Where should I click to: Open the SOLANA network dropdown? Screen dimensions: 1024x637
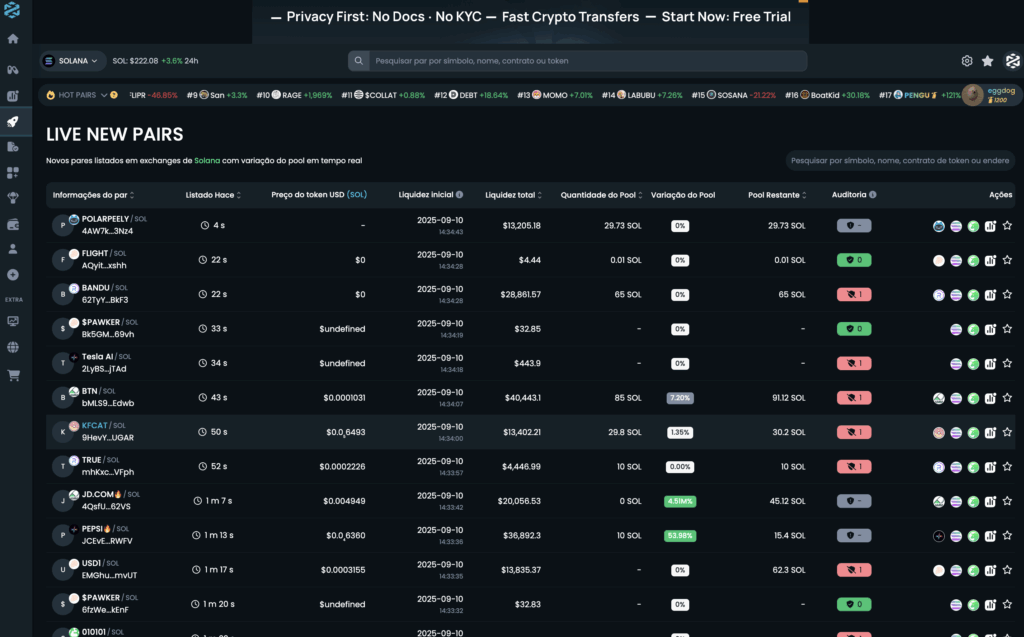(70, 60)
